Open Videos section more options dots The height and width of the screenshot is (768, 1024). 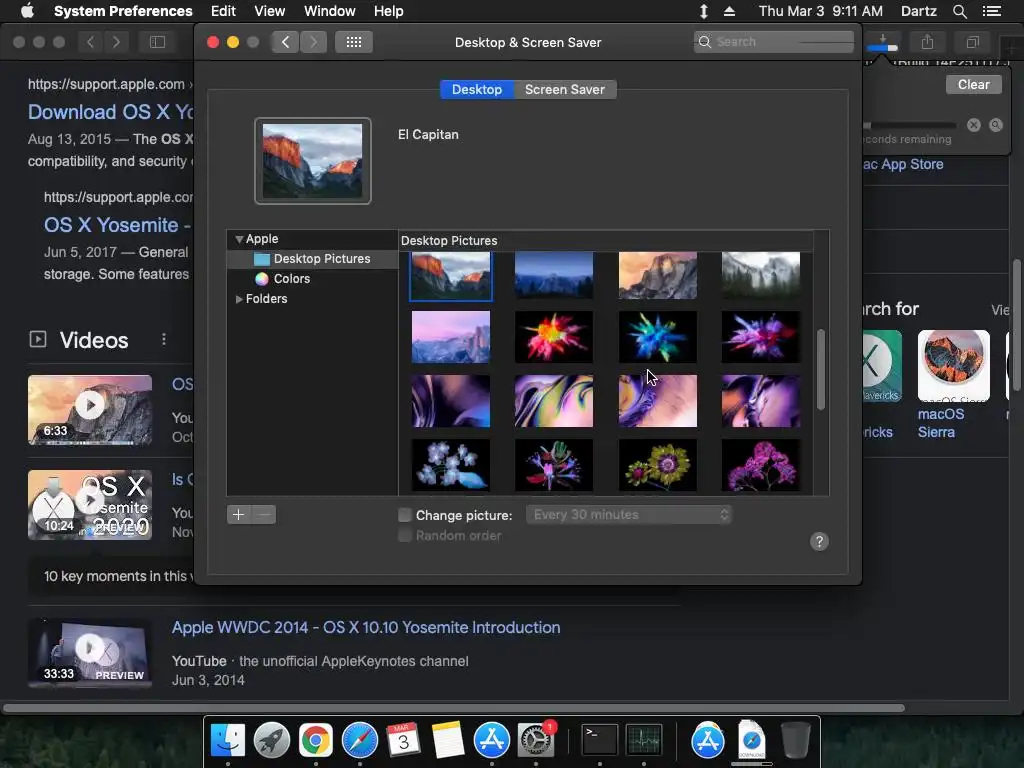tap(164, 340)
